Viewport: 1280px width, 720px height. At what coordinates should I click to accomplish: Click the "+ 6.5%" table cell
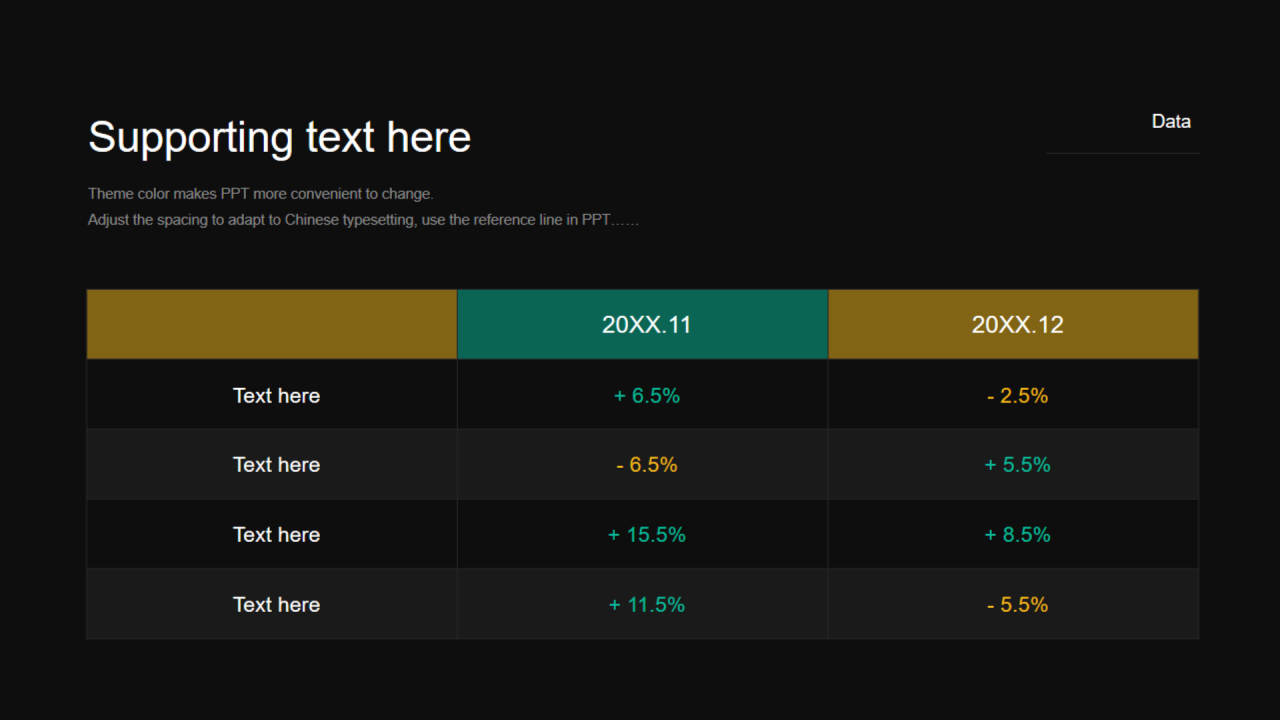point(646,396)
